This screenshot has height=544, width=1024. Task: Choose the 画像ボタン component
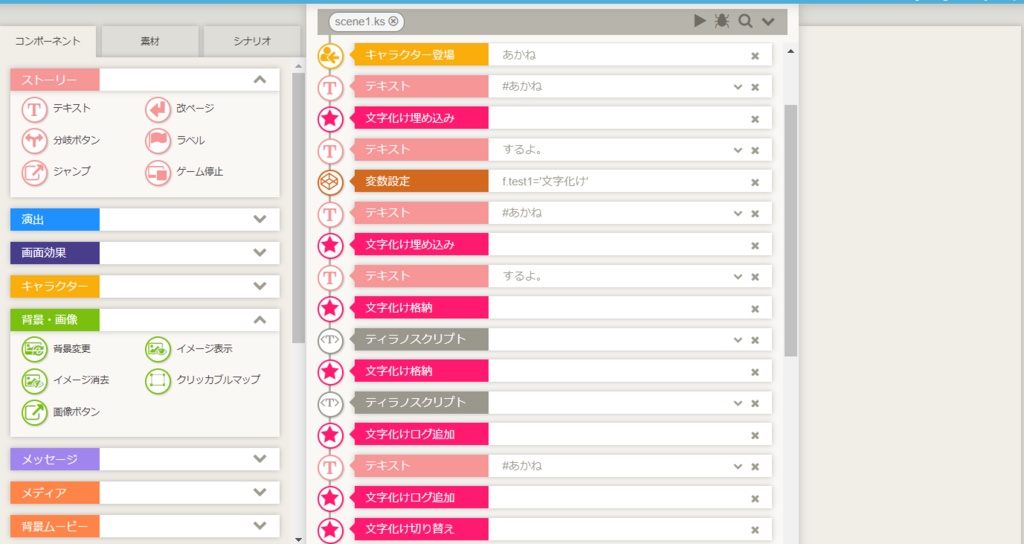(x=35, y=412)
